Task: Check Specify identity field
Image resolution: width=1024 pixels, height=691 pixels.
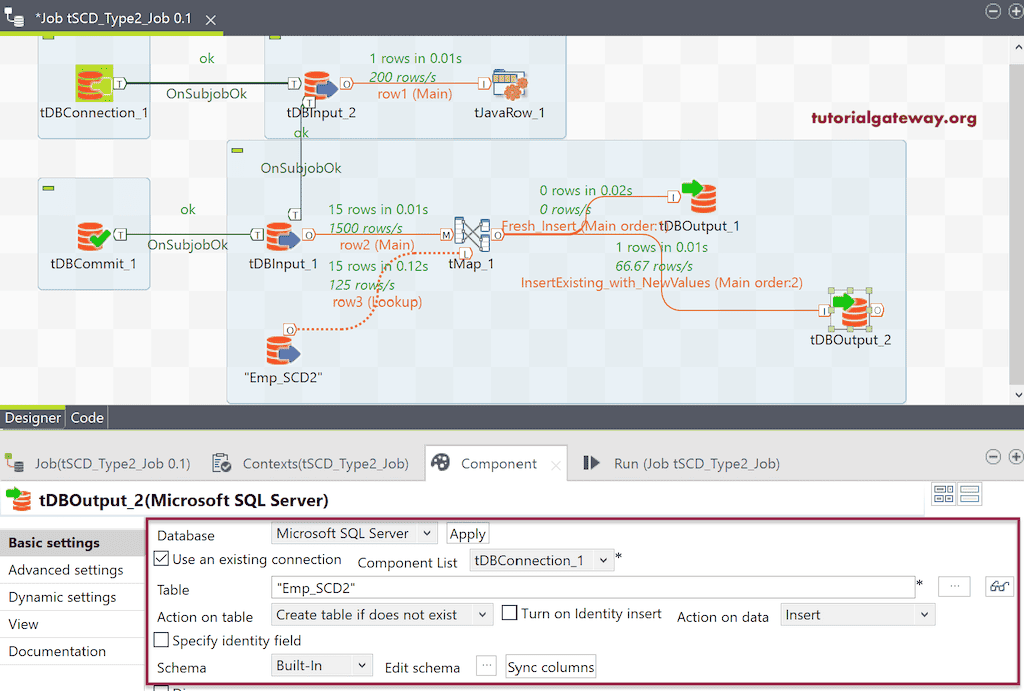Action: 161,640
